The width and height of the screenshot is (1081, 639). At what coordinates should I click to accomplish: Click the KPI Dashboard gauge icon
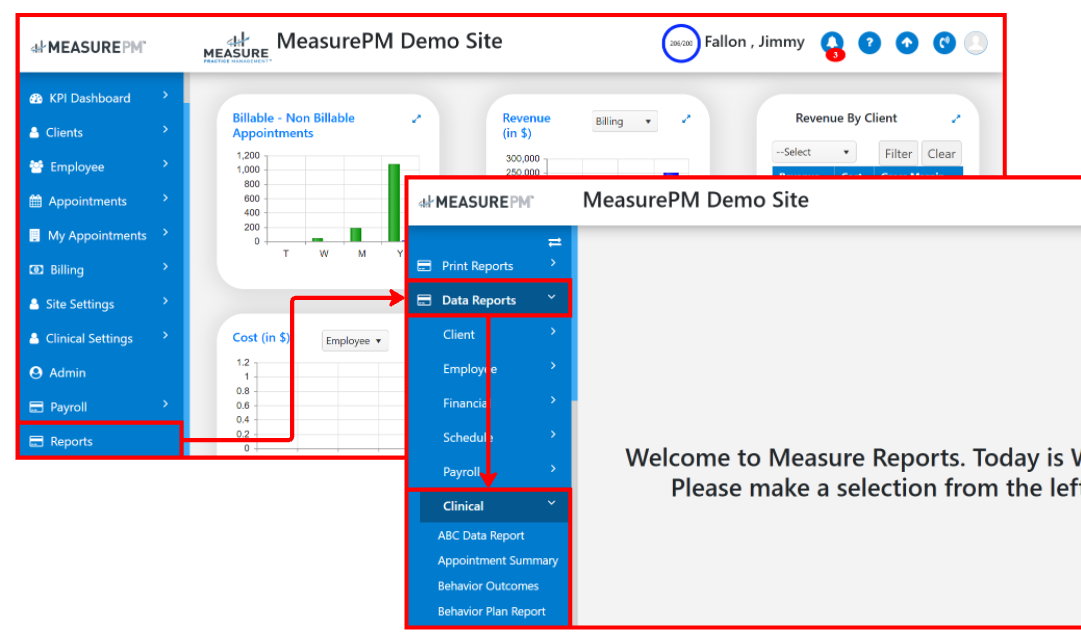(36, 98)
